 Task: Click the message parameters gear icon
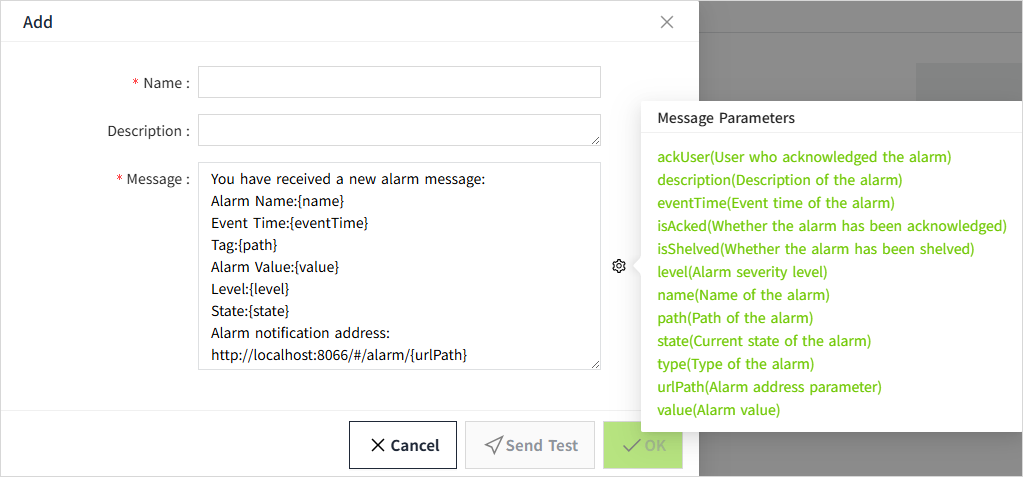[x=619, y=266]
